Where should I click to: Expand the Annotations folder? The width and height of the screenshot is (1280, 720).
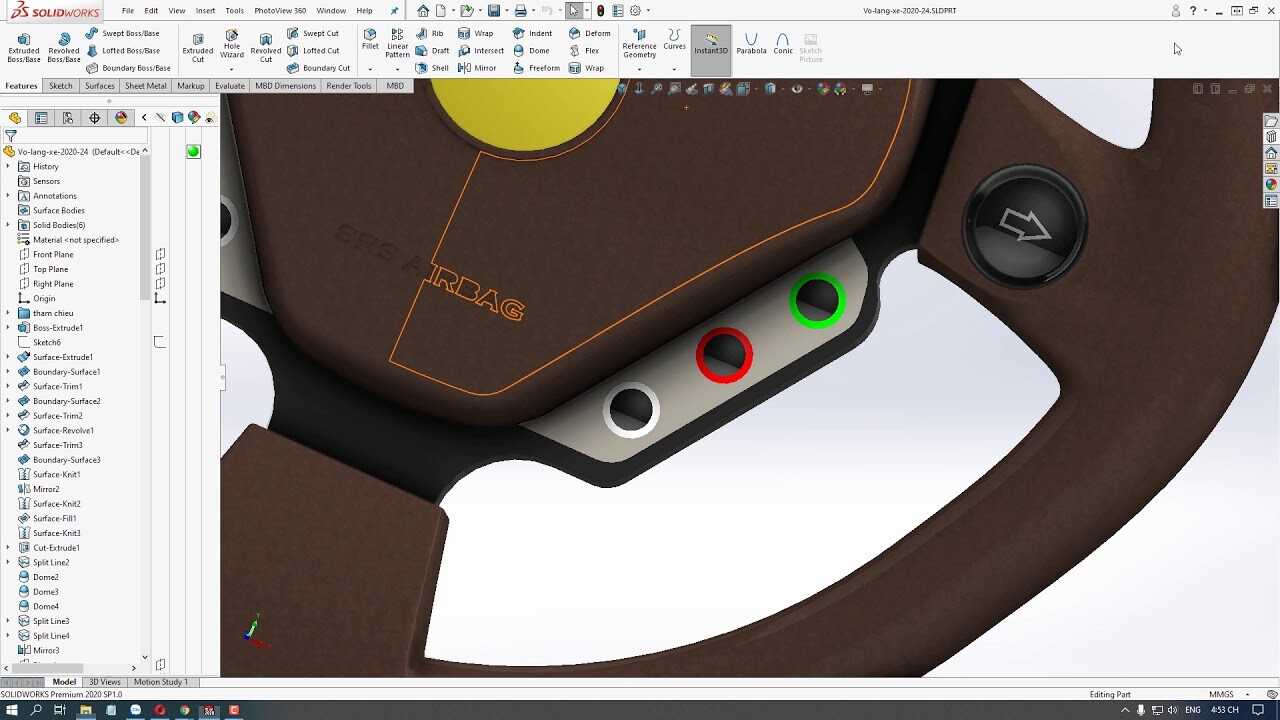click(8, 196)
